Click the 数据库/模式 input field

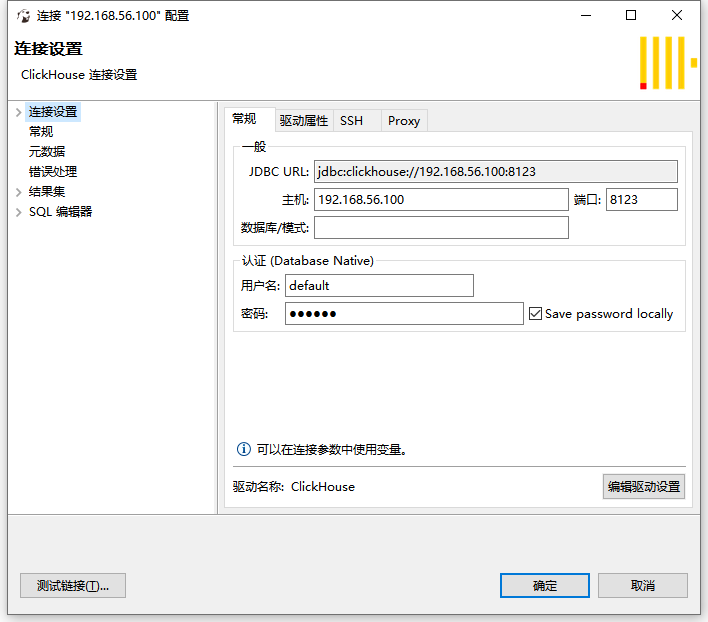point(441,227)
